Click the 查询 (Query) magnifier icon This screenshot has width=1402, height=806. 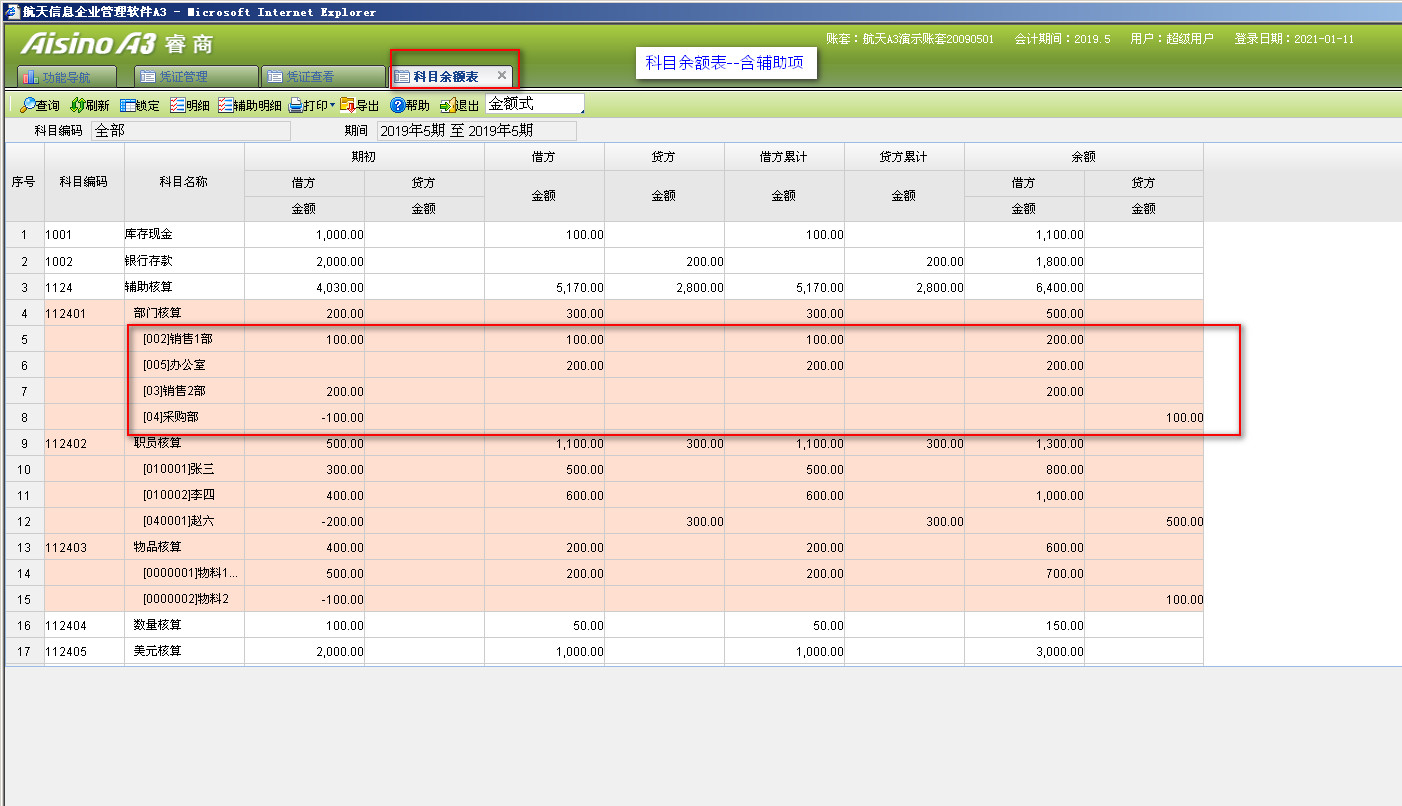point(27,105)
